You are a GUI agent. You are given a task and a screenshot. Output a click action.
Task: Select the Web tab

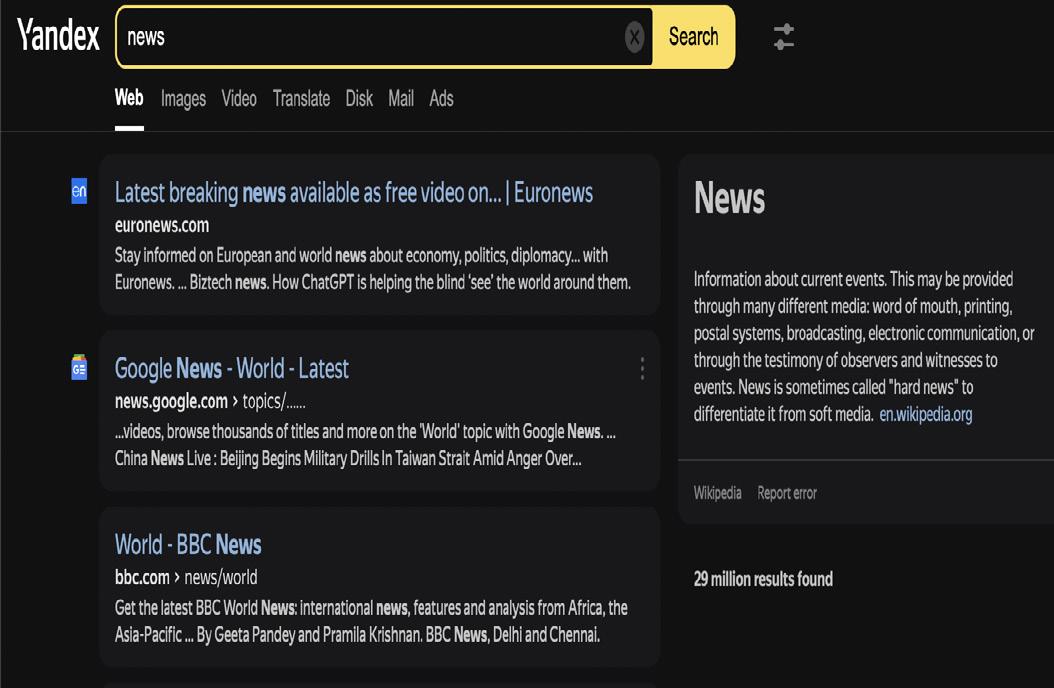pyautogui.click(x=129, y=98)
